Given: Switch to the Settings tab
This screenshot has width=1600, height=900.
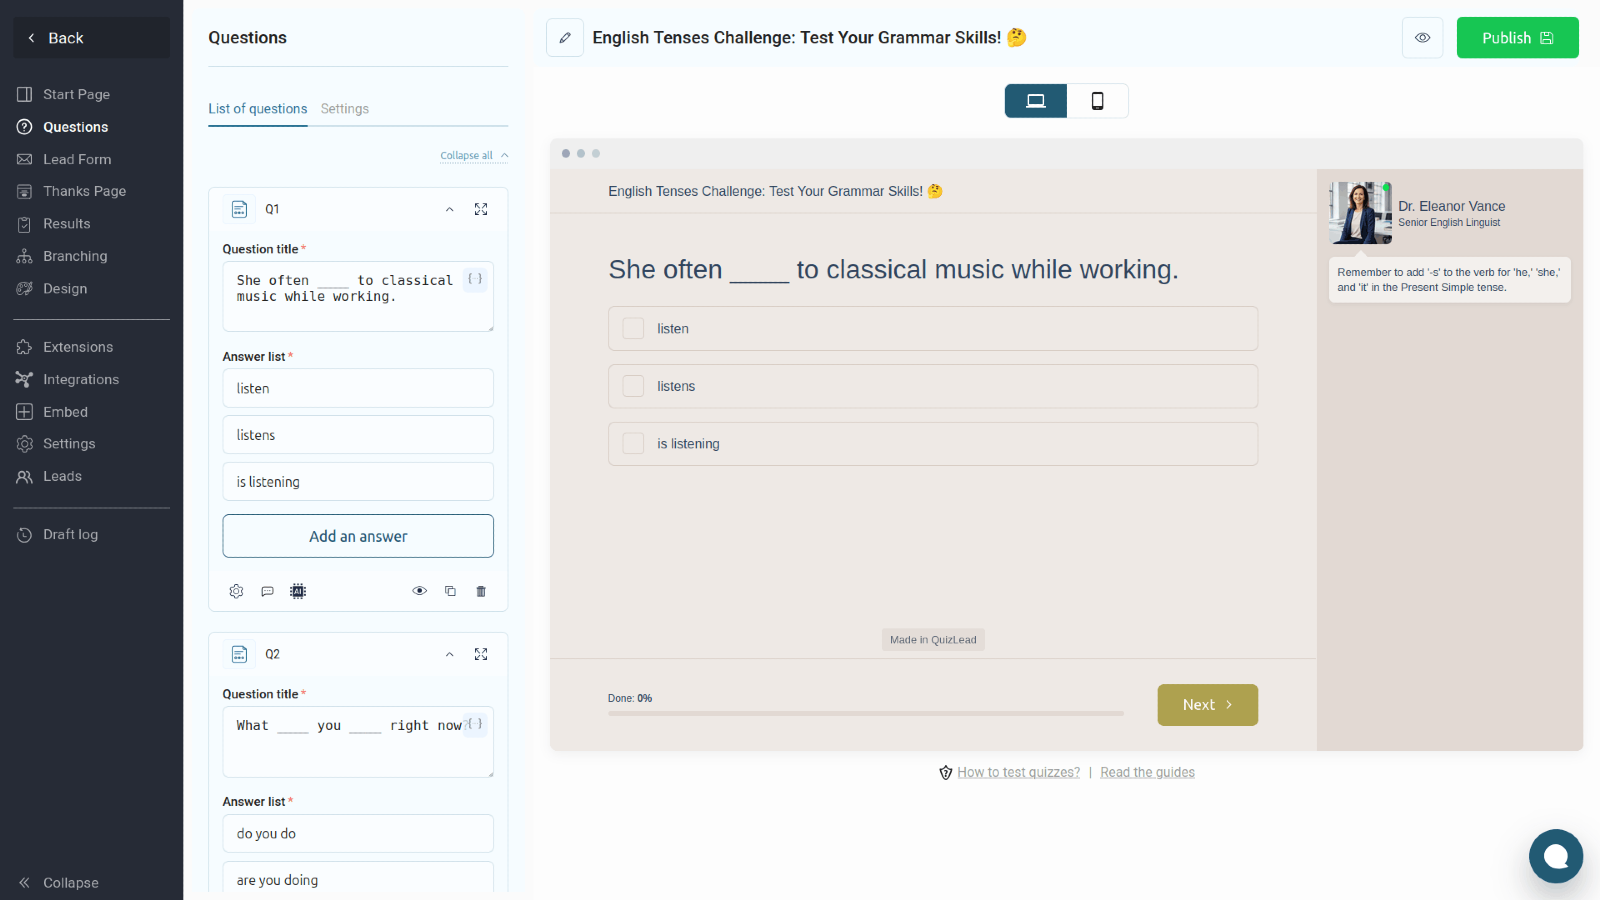Looking at the screenshot, I should point(344,109).
